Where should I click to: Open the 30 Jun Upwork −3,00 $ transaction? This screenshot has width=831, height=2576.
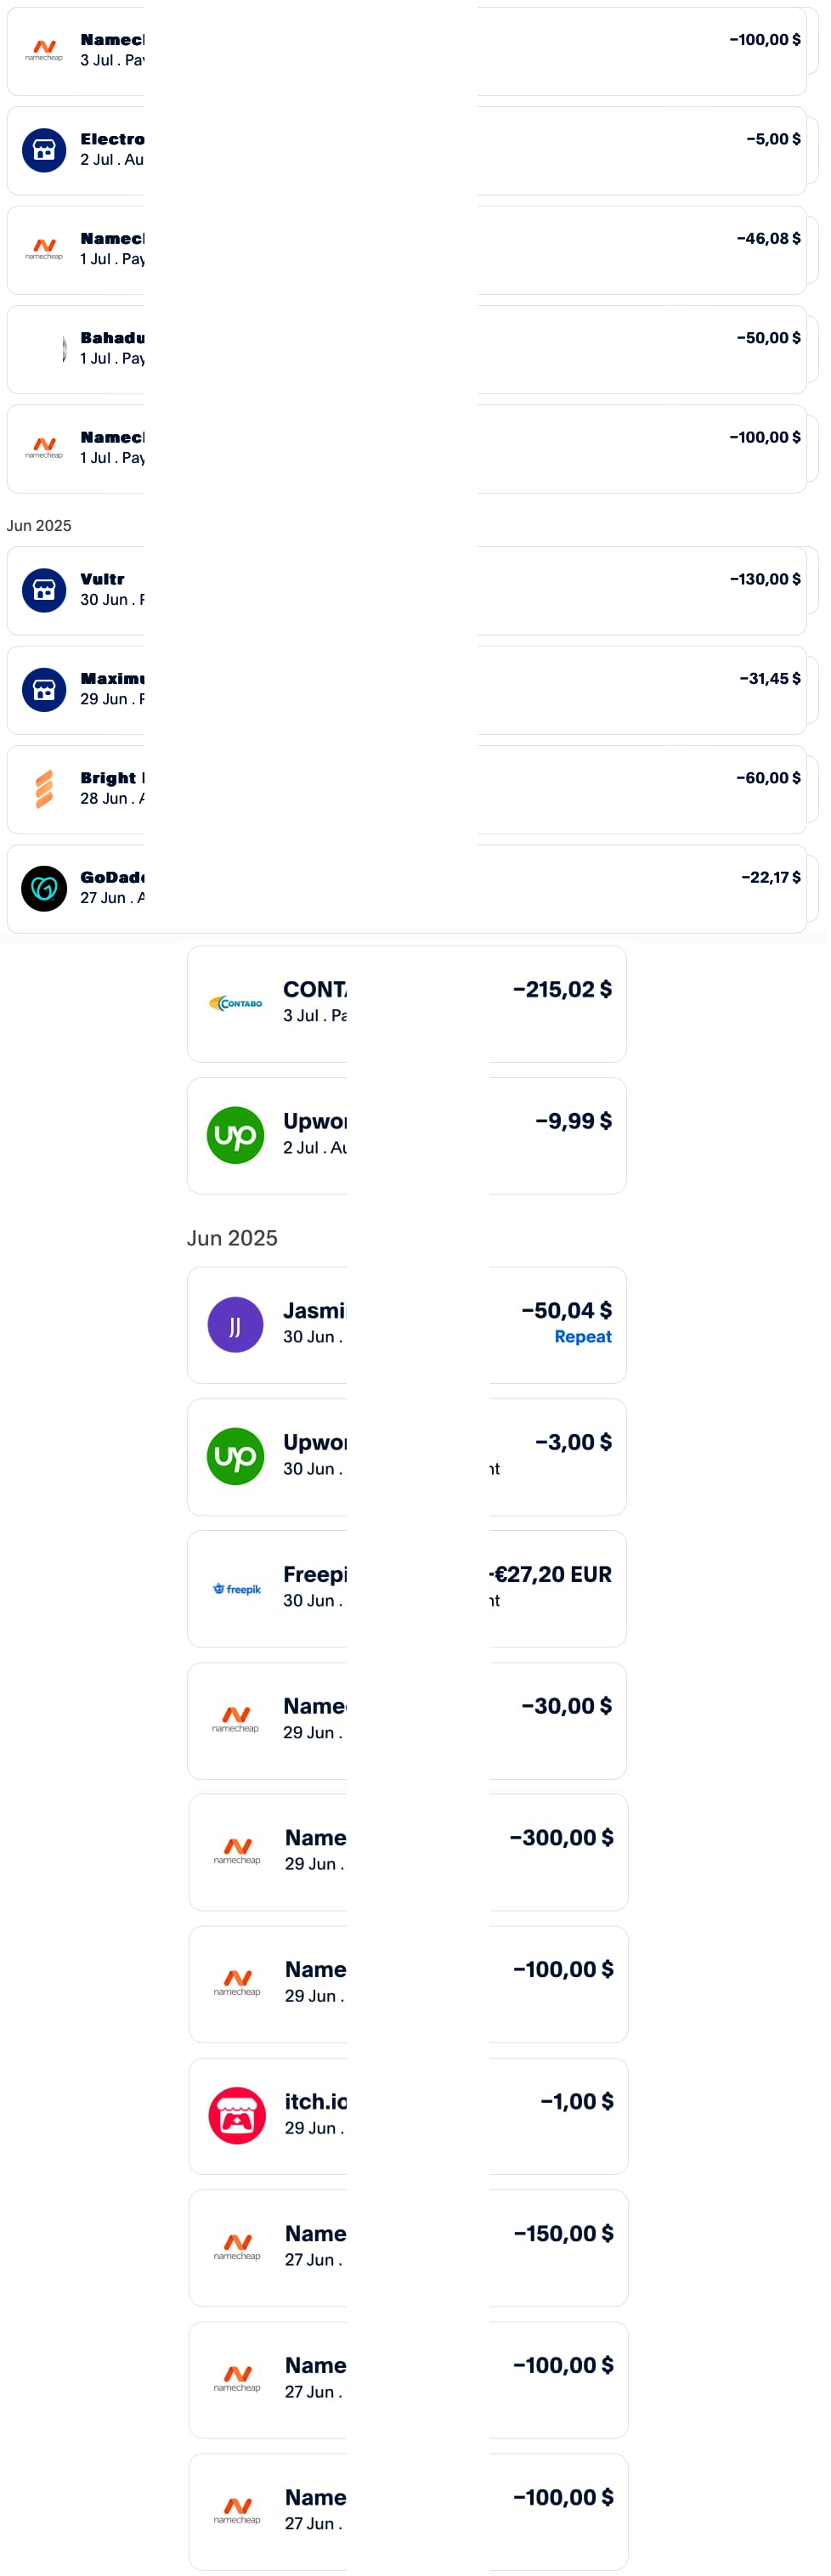coord(407,1456)
